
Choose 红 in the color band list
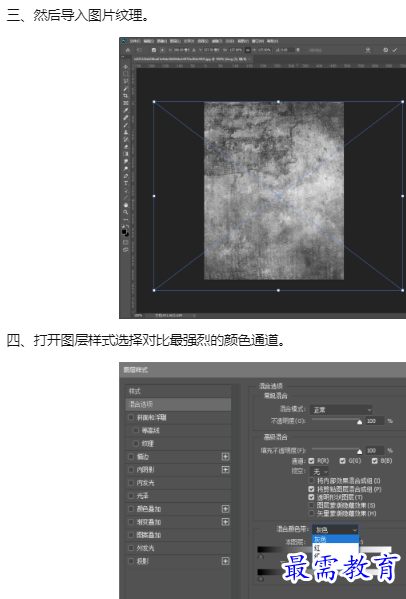click(335, 547)
